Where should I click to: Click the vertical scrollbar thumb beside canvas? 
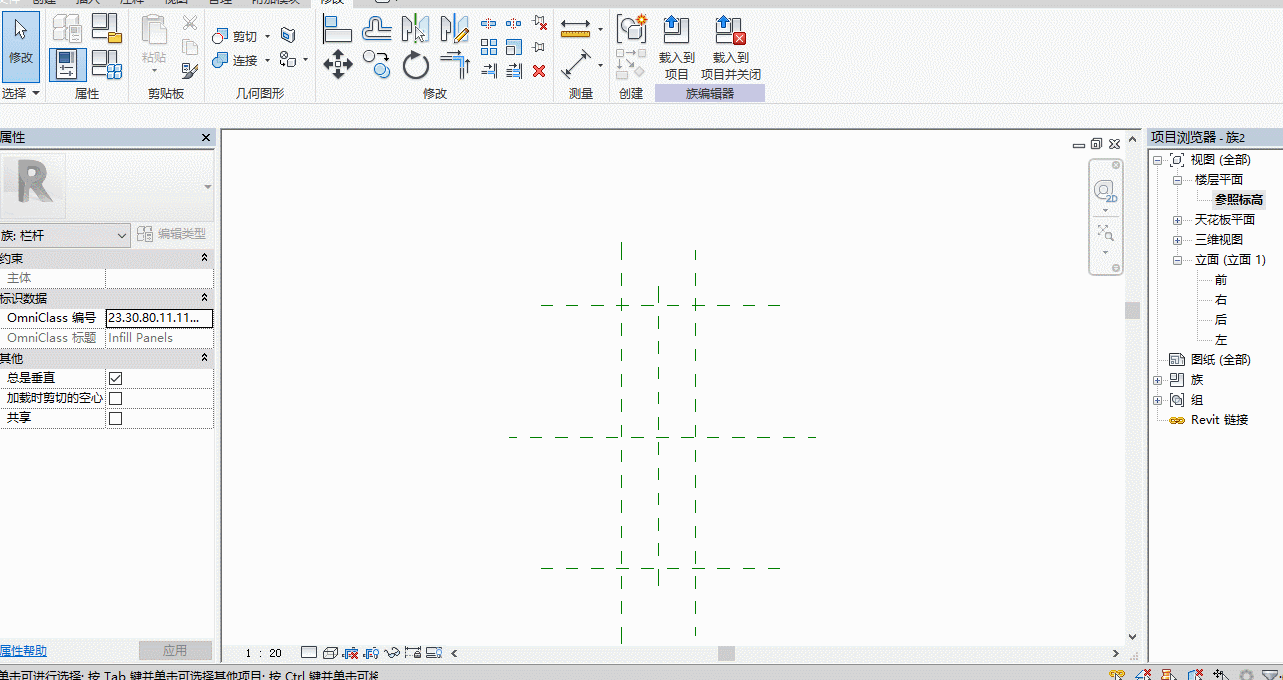pos(1132,310)
